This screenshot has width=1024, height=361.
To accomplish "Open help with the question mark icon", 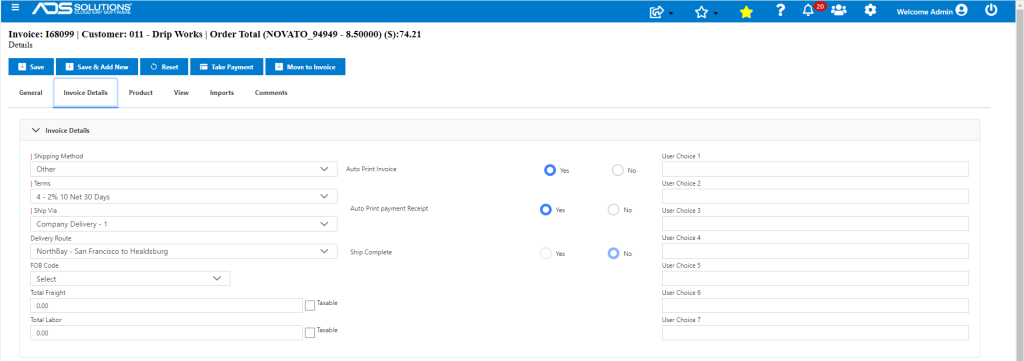I will point(780,10).
